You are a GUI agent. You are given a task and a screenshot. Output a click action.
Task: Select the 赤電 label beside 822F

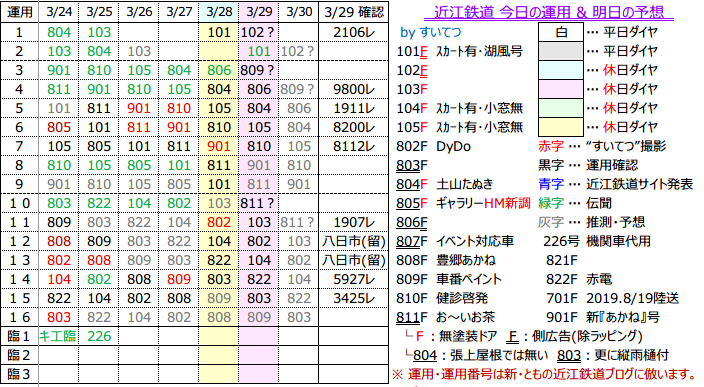point(599,279)
